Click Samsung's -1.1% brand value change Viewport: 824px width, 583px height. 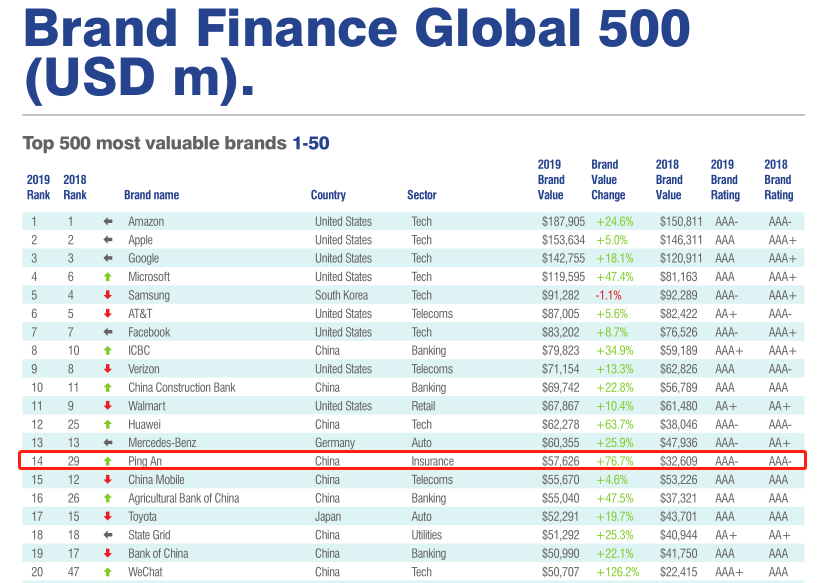tap(609, 296)
